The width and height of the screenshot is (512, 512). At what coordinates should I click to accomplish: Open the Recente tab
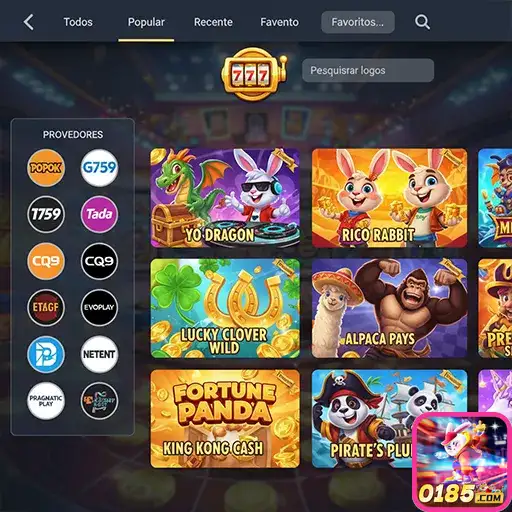tap(213, 22)
